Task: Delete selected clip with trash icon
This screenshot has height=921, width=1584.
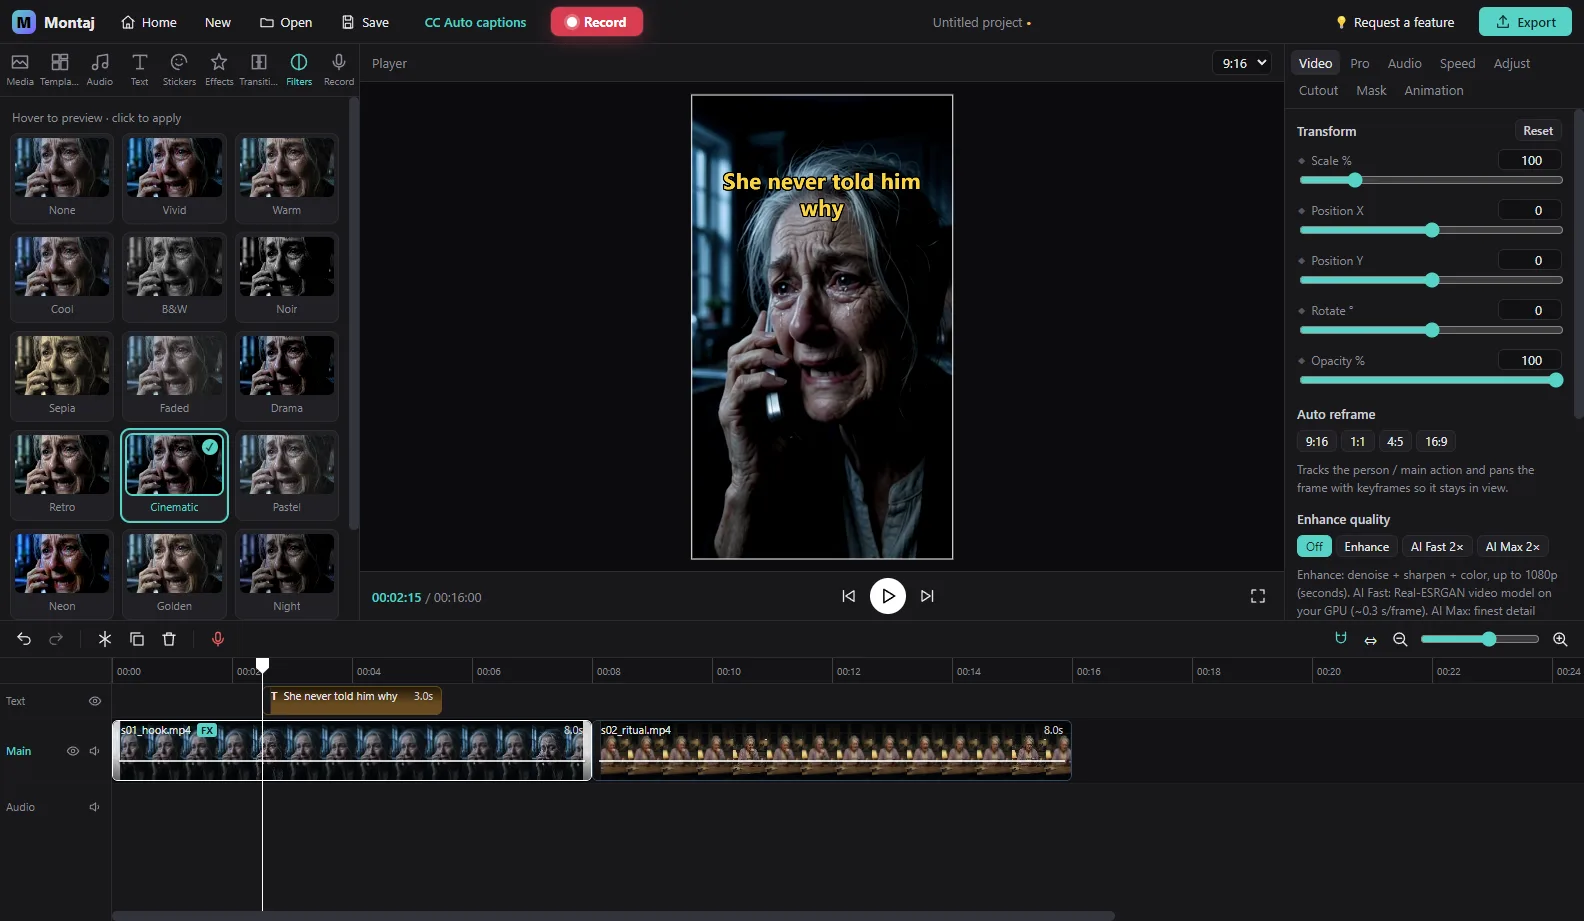Action: point(169,639)
